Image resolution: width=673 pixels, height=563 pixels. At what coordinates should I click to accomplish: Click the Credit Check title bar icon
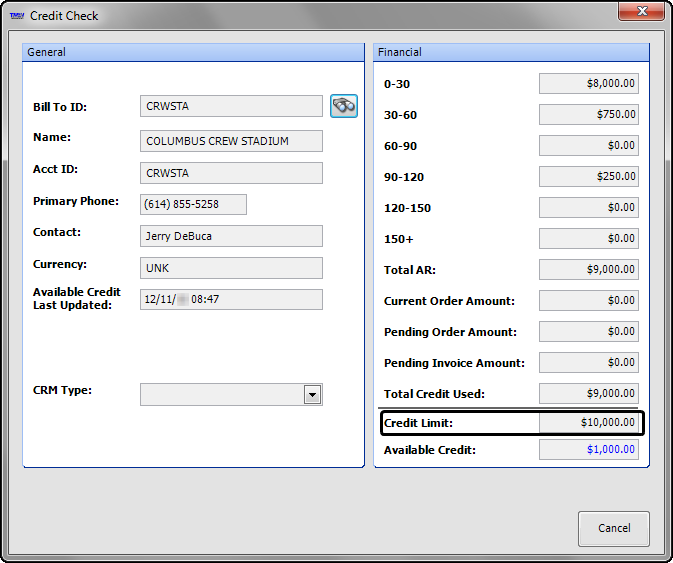[17, 16]
